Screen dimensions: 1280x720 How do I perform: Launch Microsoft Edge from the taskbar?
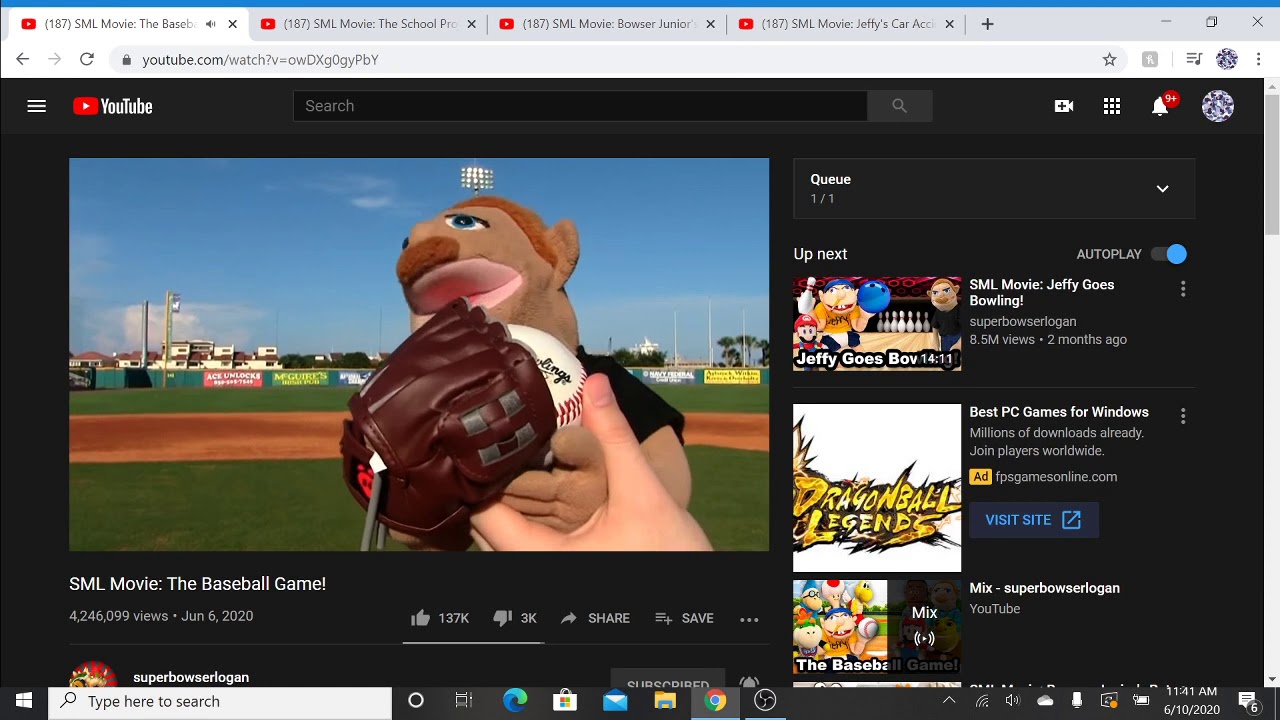click(x=514, y=701)
